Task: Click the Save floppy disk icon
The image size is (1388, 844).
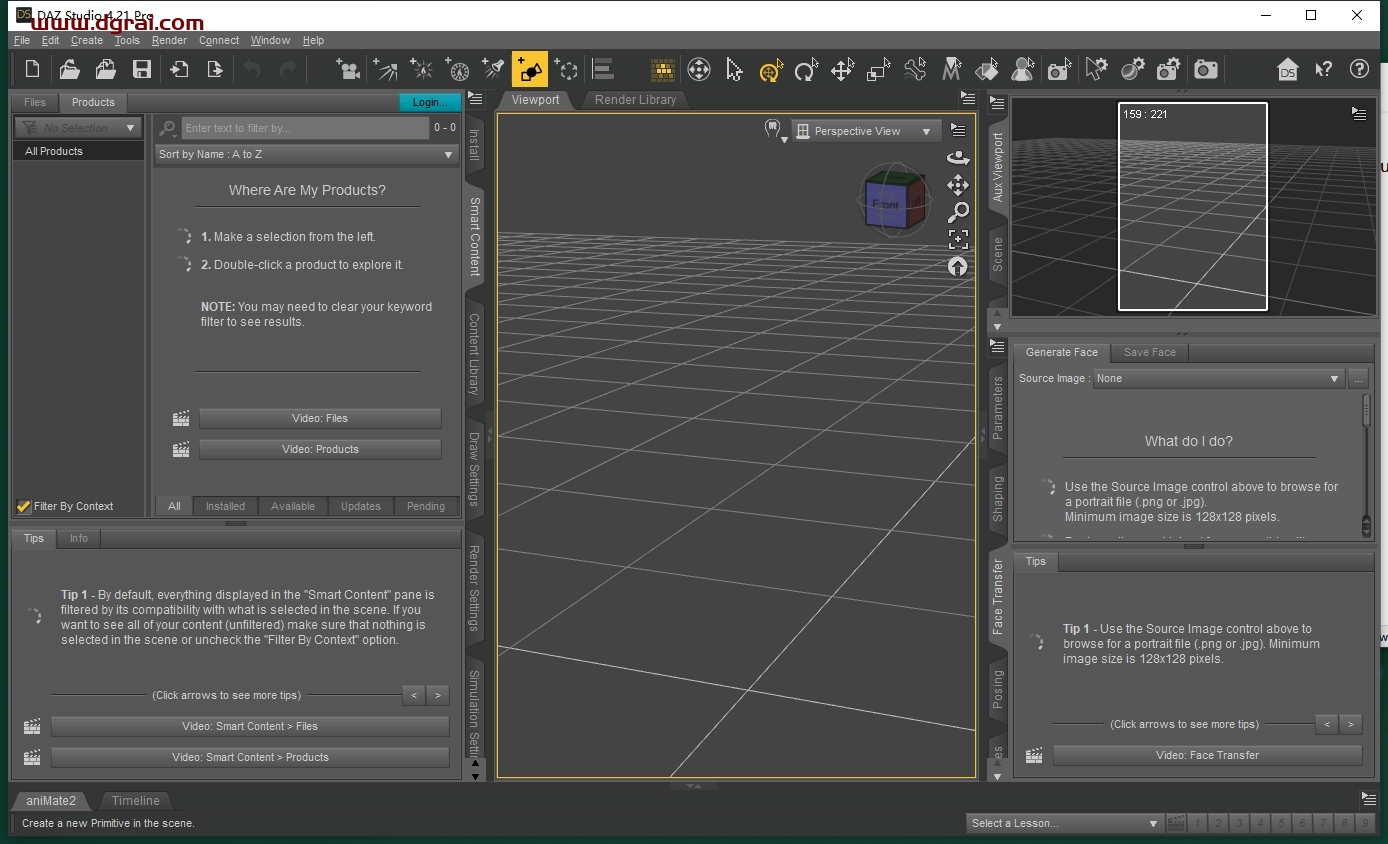Action: [142, 69]
